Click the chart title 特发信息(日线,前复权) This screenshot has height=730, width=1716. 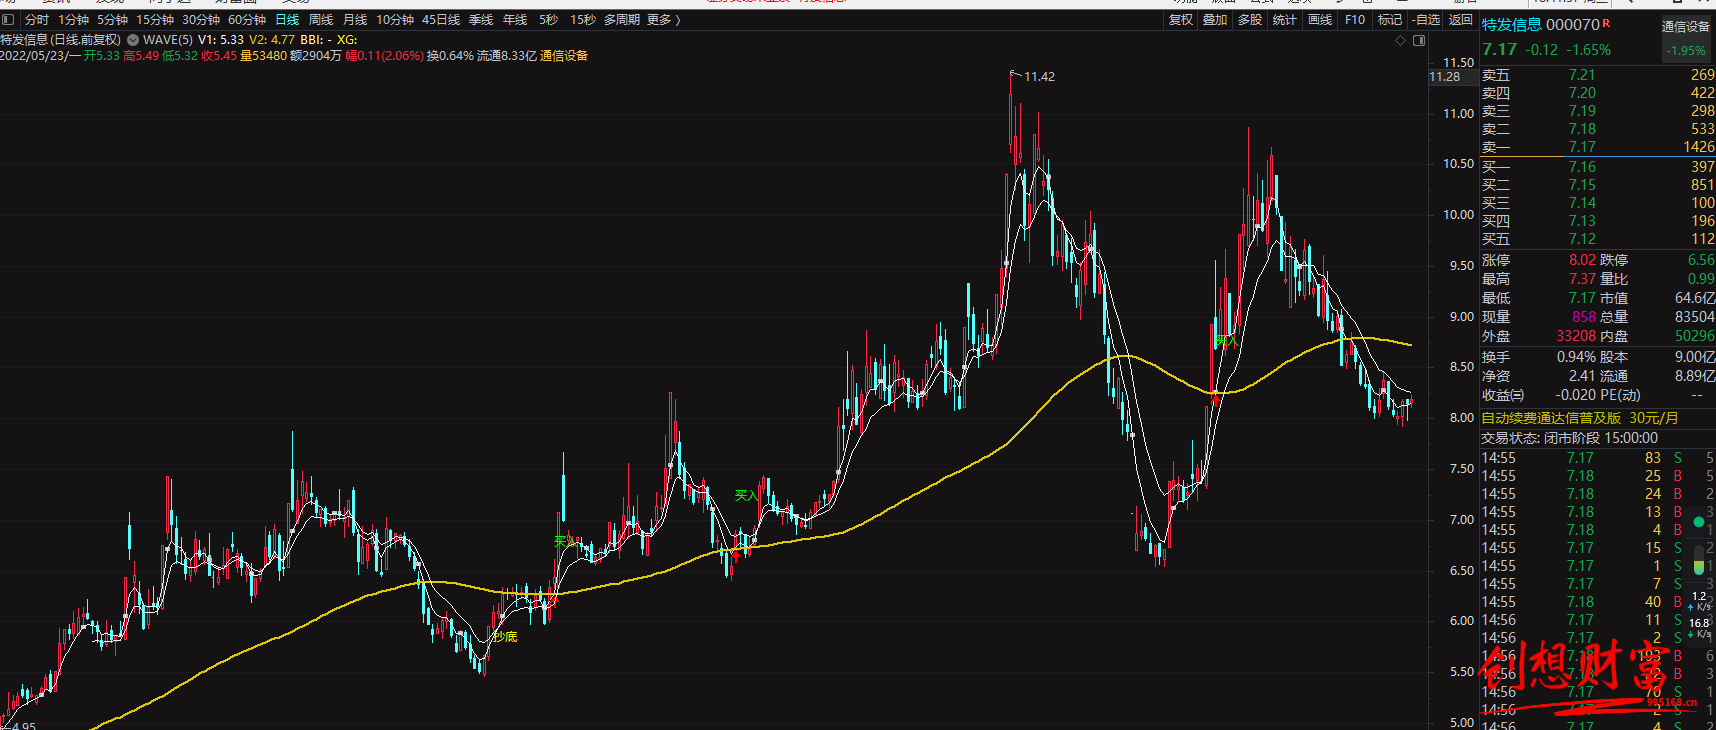61,40
